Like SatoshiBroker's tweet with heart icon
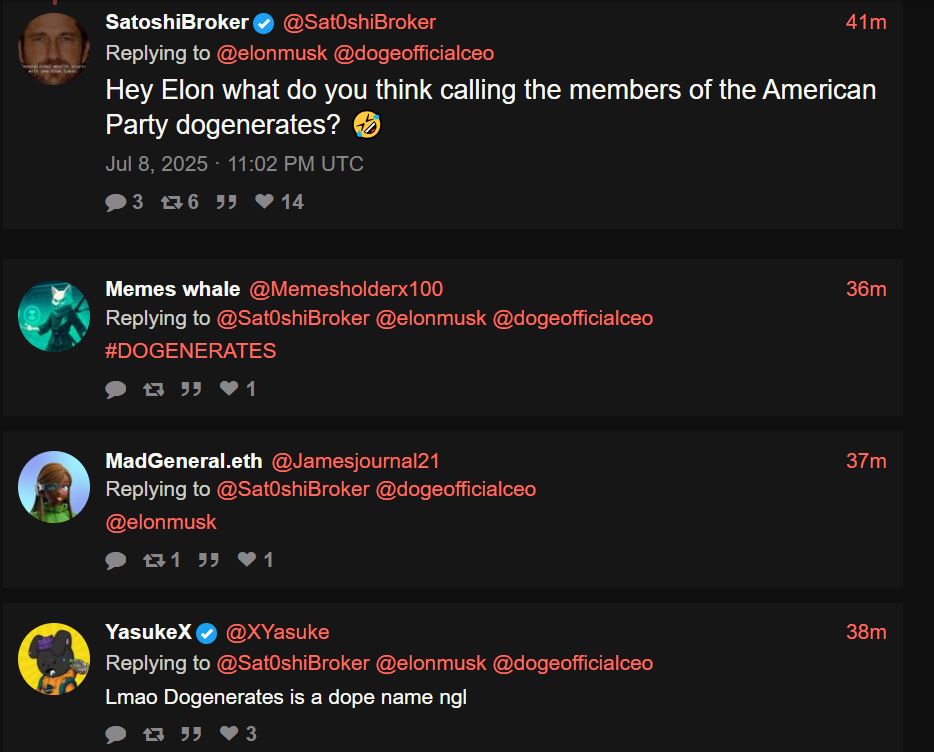 click(264, 202)
